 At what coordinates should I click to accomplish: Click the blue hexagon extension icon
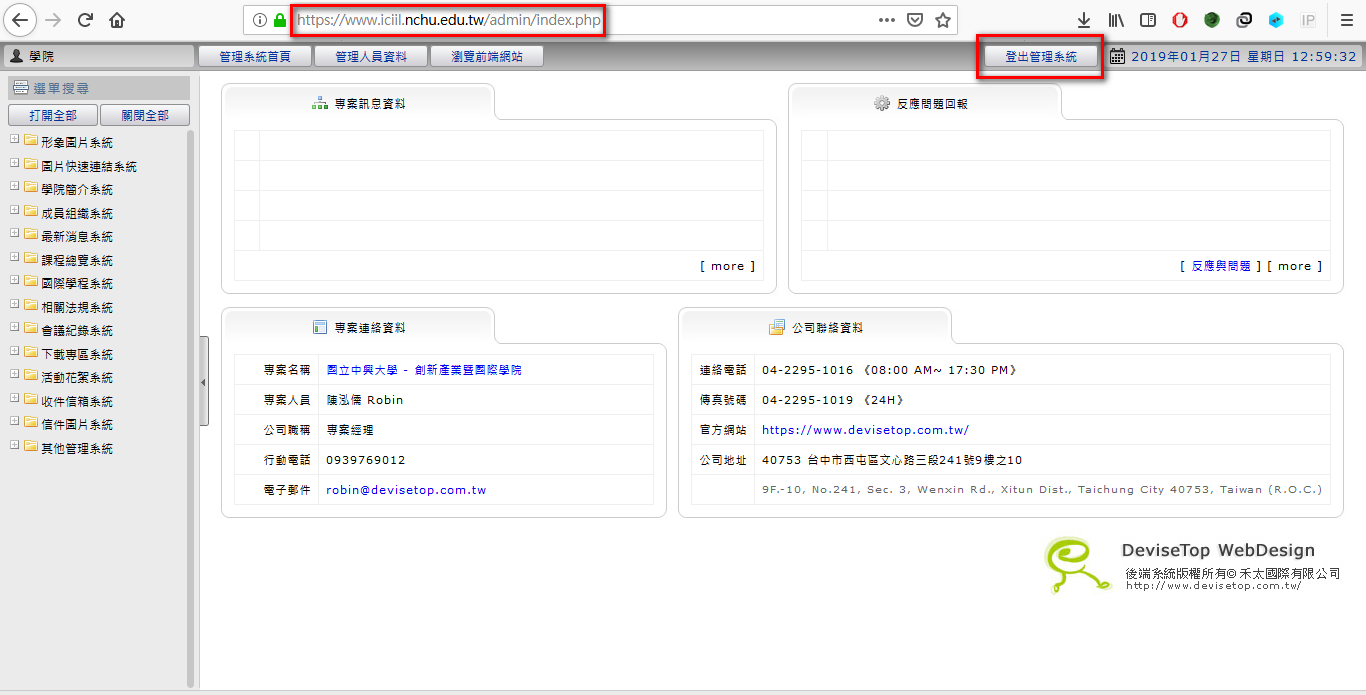coord(1276,20)
